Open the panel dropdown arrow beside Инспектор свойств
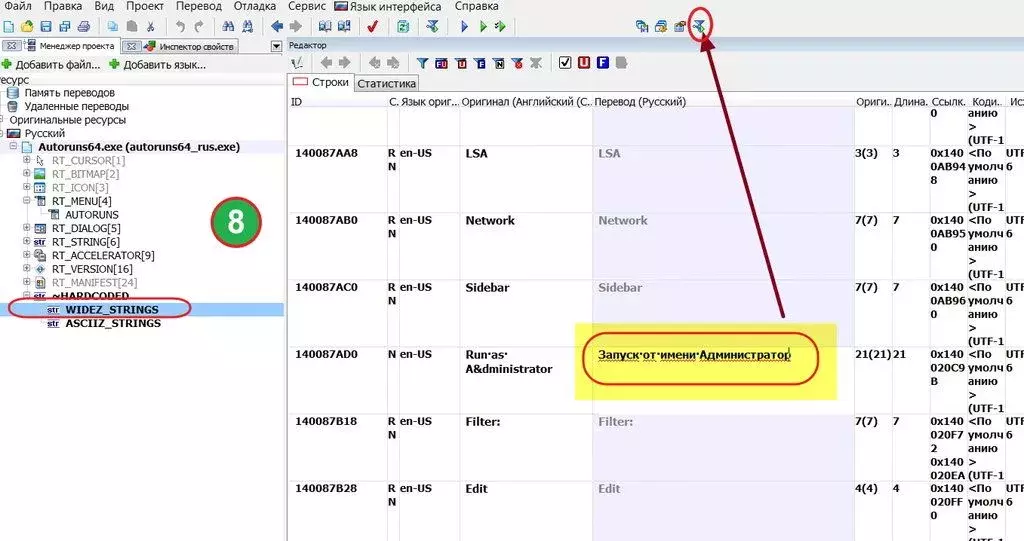Image resolution: width=1024 pixels, height=541 pixels. click(276, 46)
